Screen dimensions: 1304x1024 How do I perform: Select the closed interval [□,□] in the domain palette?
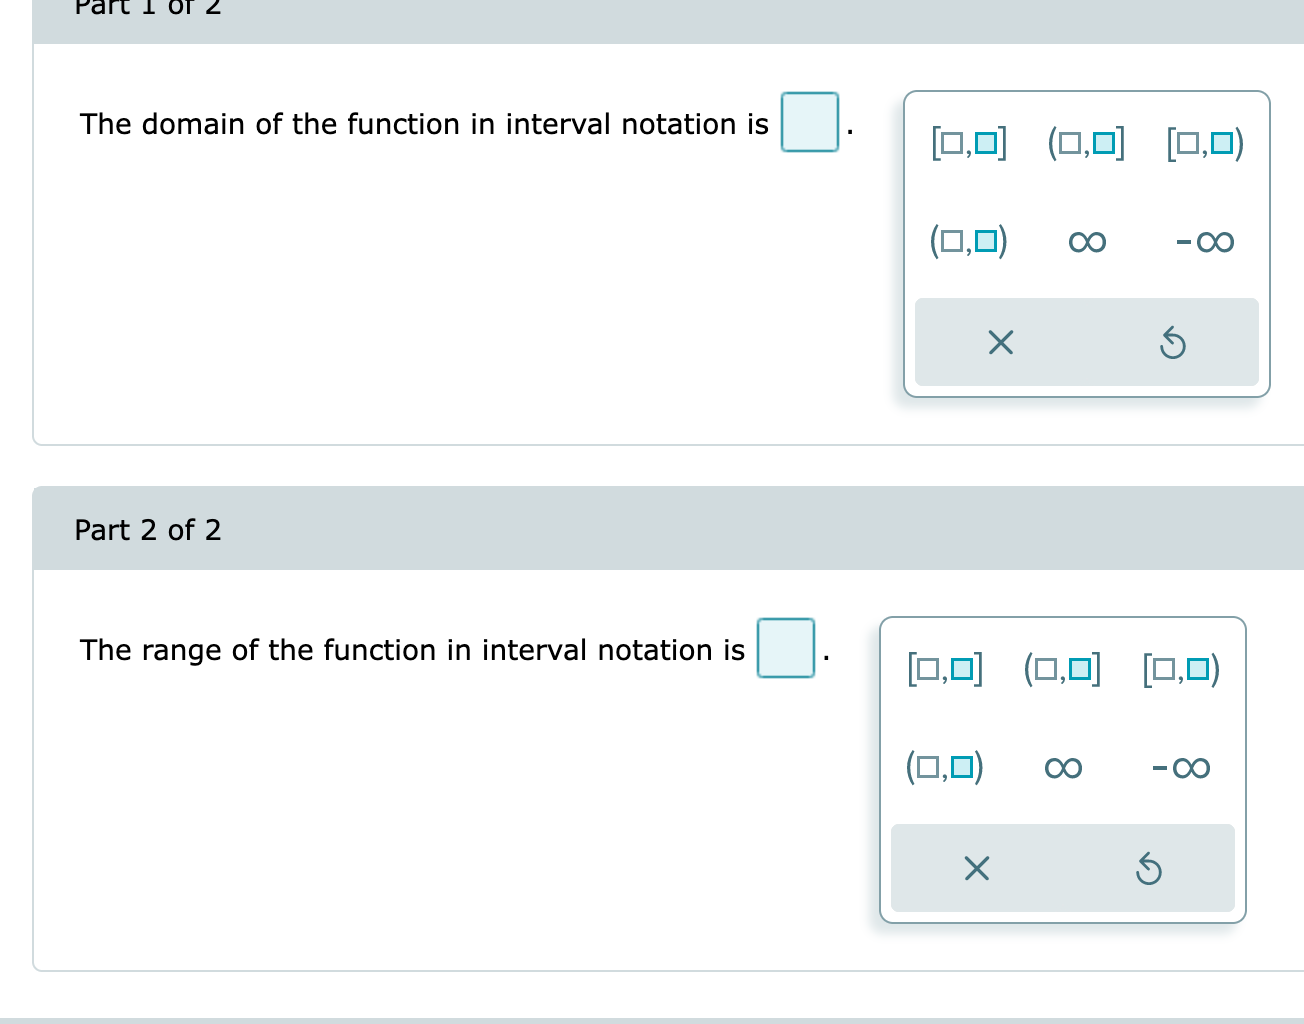(x=969, y=142)
